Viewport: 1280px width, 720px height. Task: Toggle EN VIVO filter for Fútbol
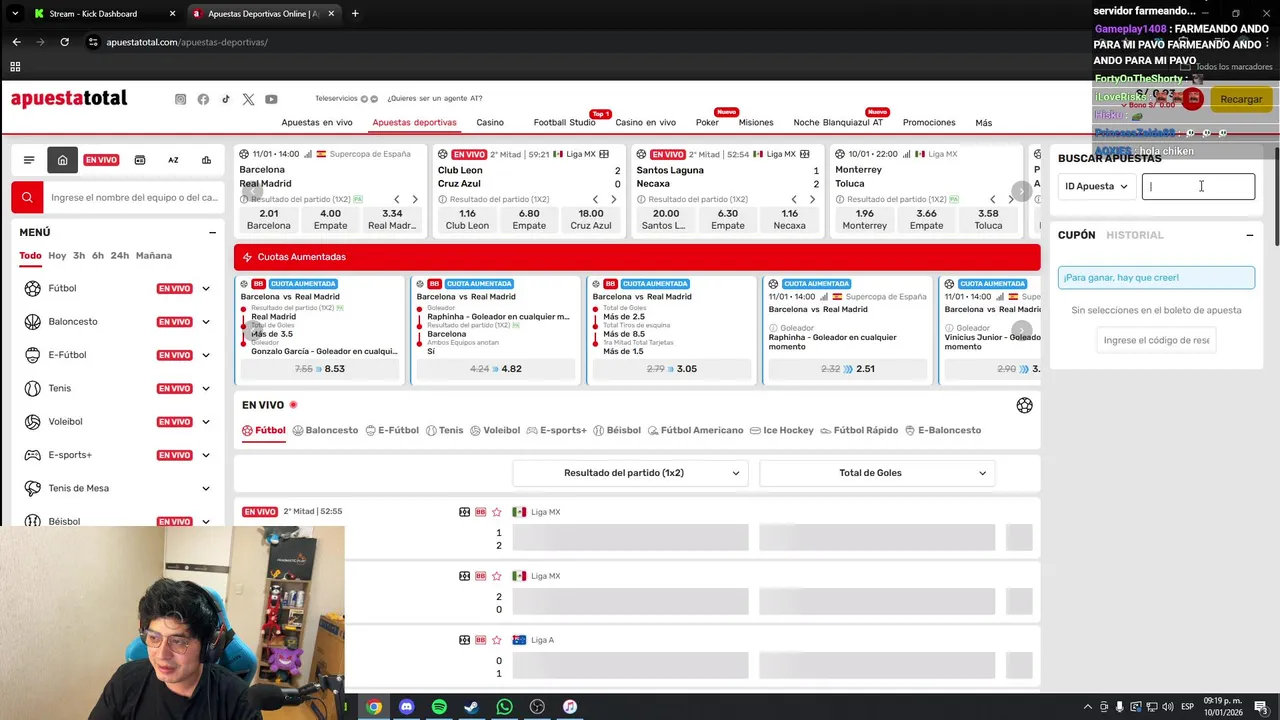coord(174,289)
